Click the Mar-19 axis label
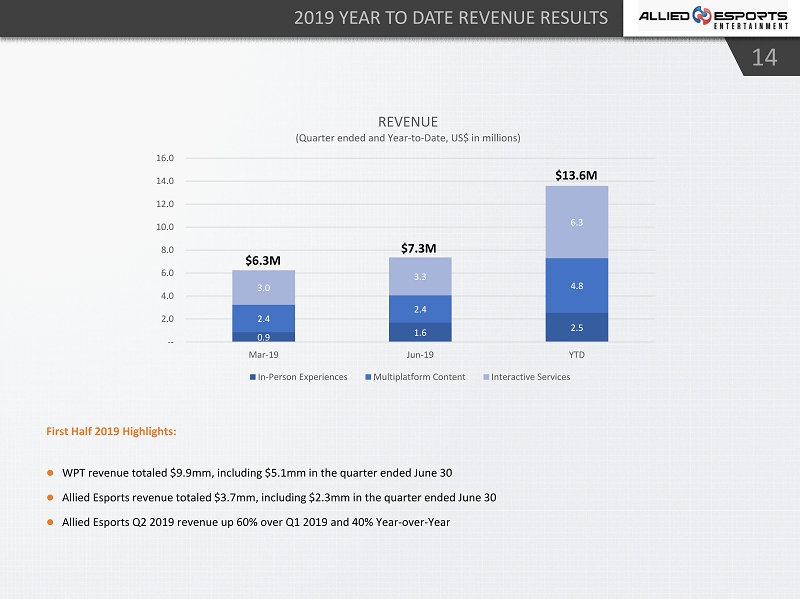This screenshot has height=599, width=800. [263, 355]
